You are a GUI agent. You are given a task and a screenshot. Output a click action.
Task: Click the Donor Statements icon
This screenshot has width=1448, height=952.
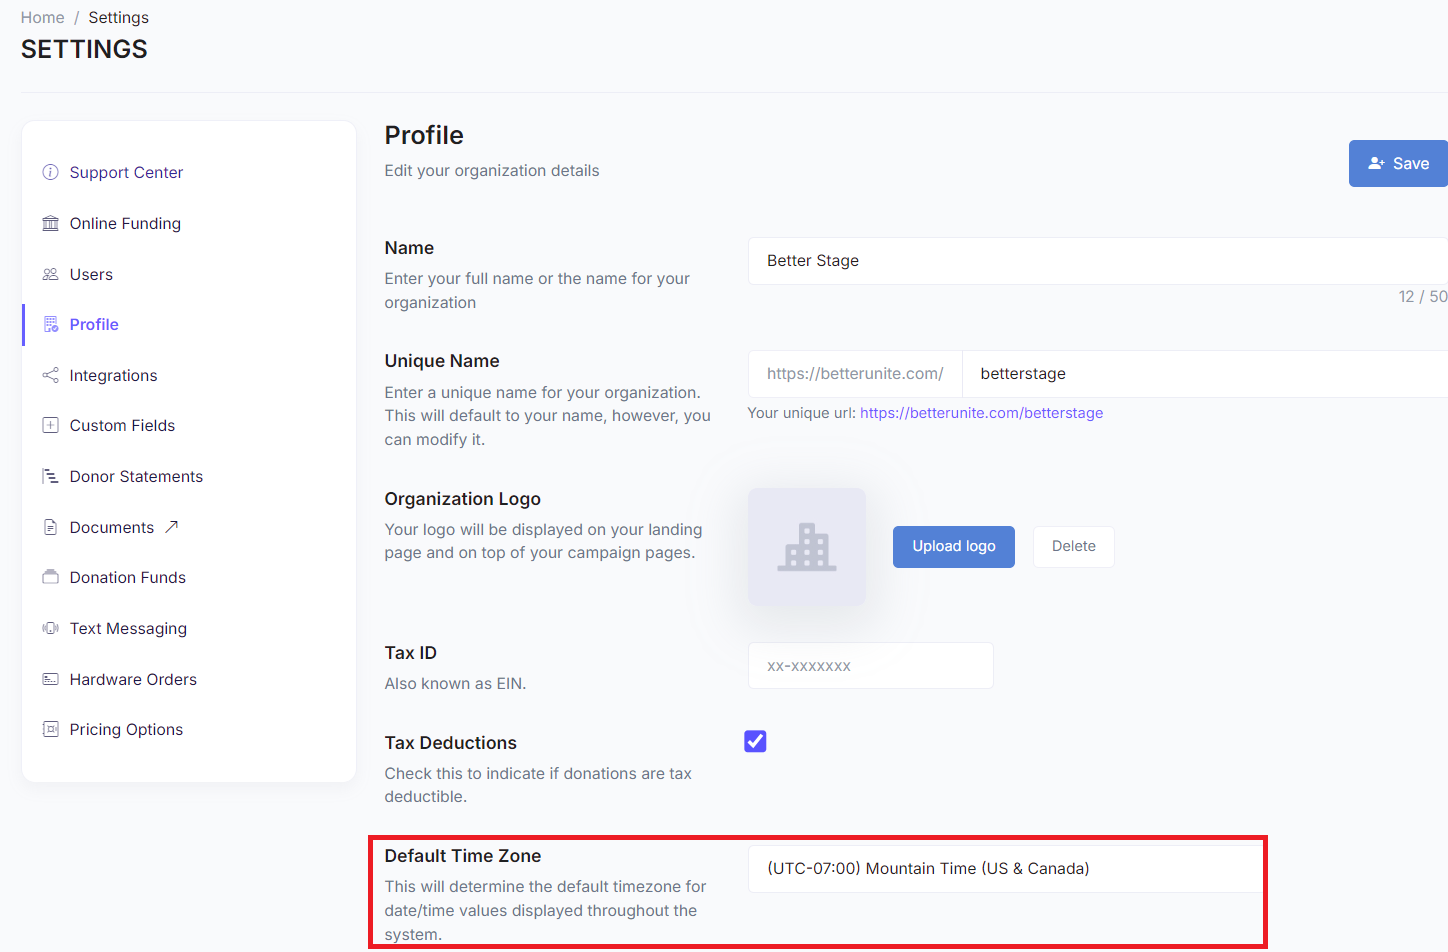pyautogui.click(x=50, y=476)
